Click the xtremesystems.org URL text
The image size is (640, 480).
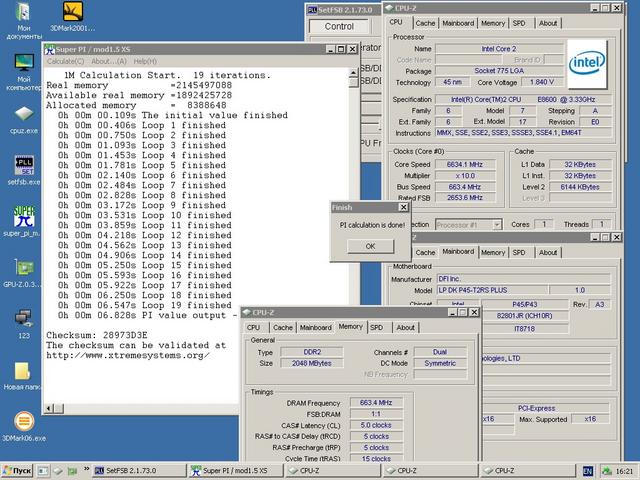(128, 355)
